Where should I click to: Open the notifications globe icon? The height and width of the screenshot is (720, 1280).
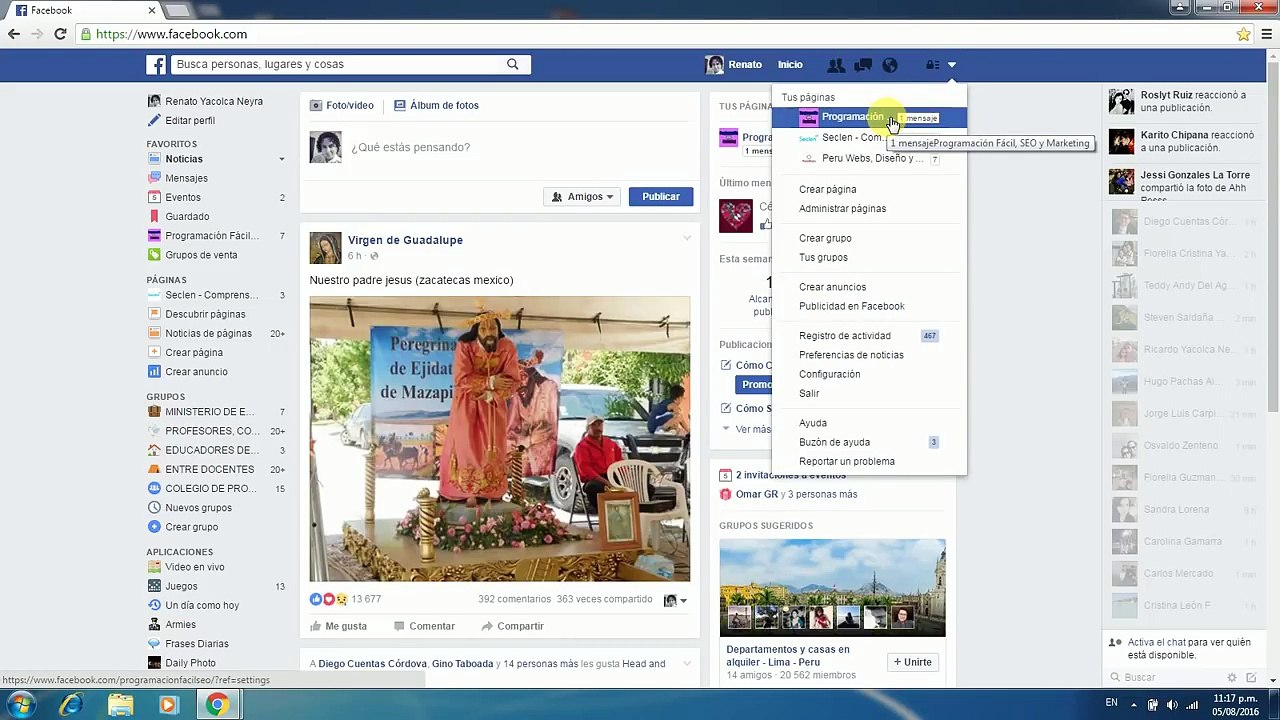890,65
